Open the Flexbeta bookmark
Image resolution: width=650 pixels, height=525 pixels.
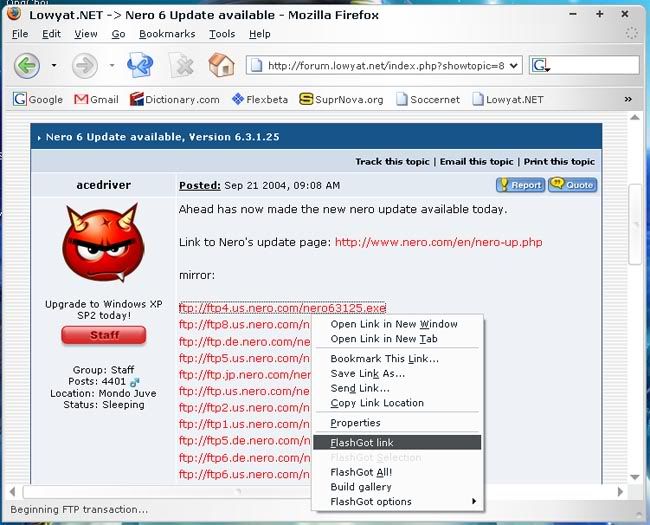260,100
